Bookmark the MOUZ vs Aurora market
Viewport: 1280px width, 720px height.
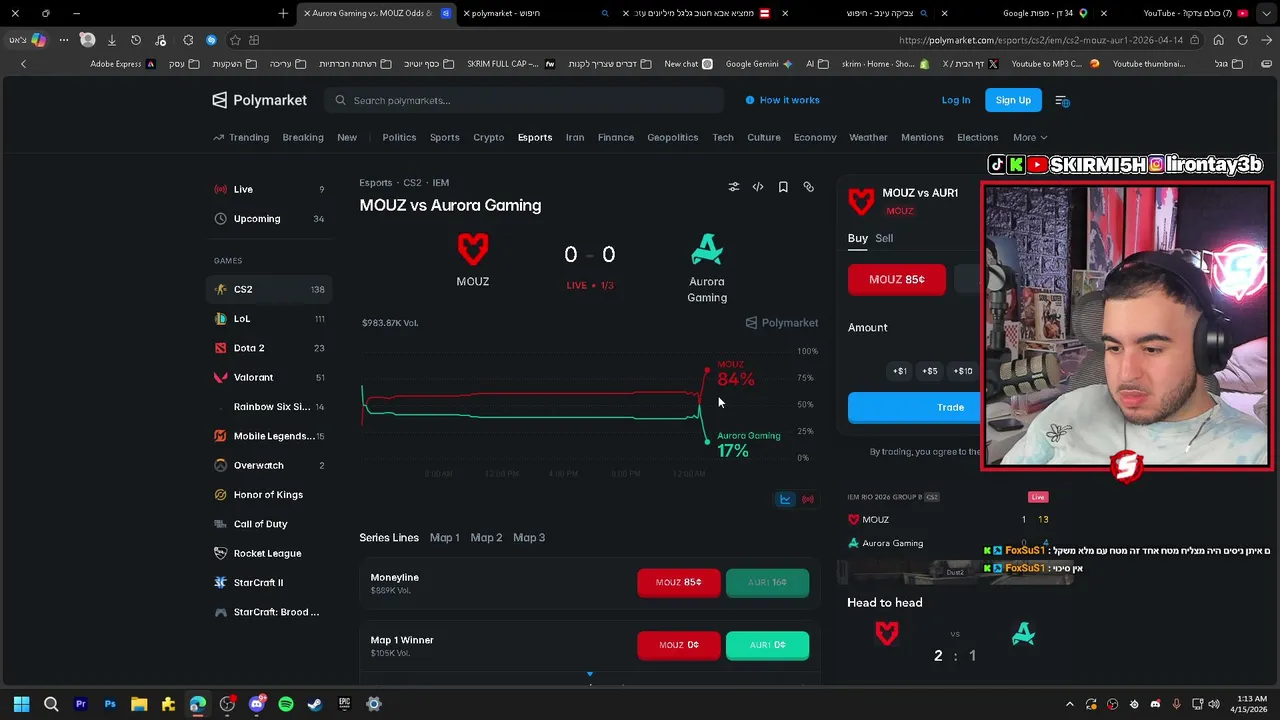click(783, 187)
